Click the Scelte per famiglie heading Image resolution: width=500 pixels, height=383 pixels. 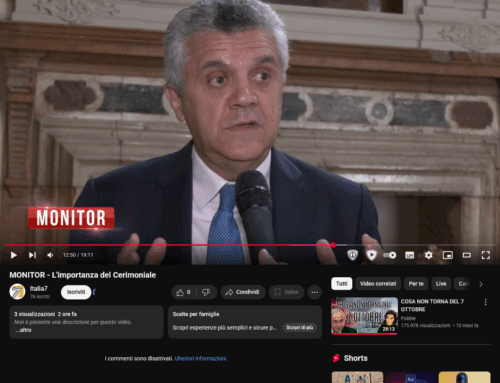[x=196, y=314]
